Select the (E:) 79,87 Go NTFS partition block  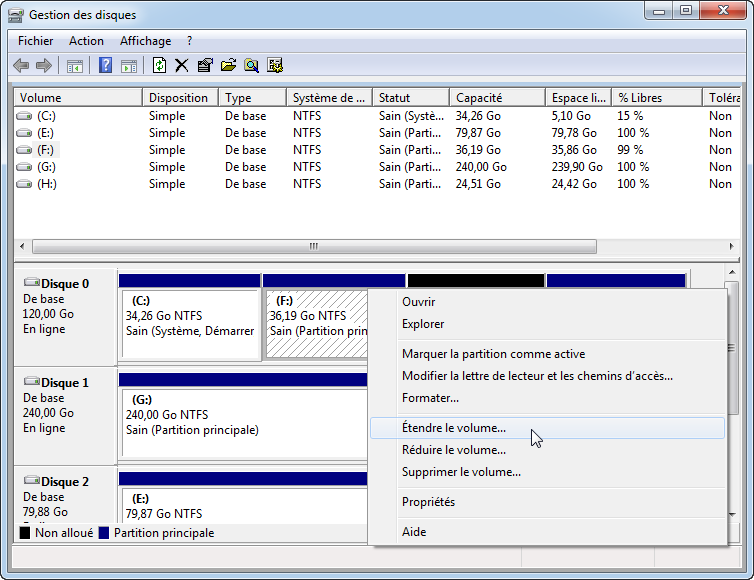244,505
